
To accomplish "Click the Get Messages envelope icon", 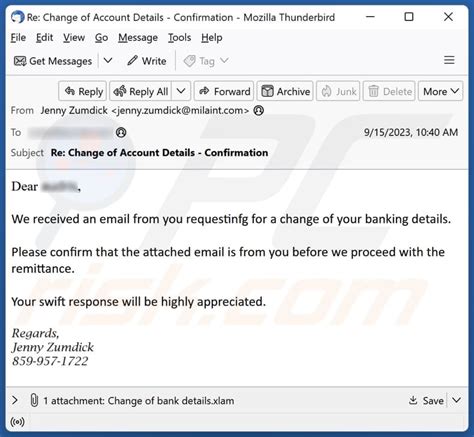I will pos(20,61).
